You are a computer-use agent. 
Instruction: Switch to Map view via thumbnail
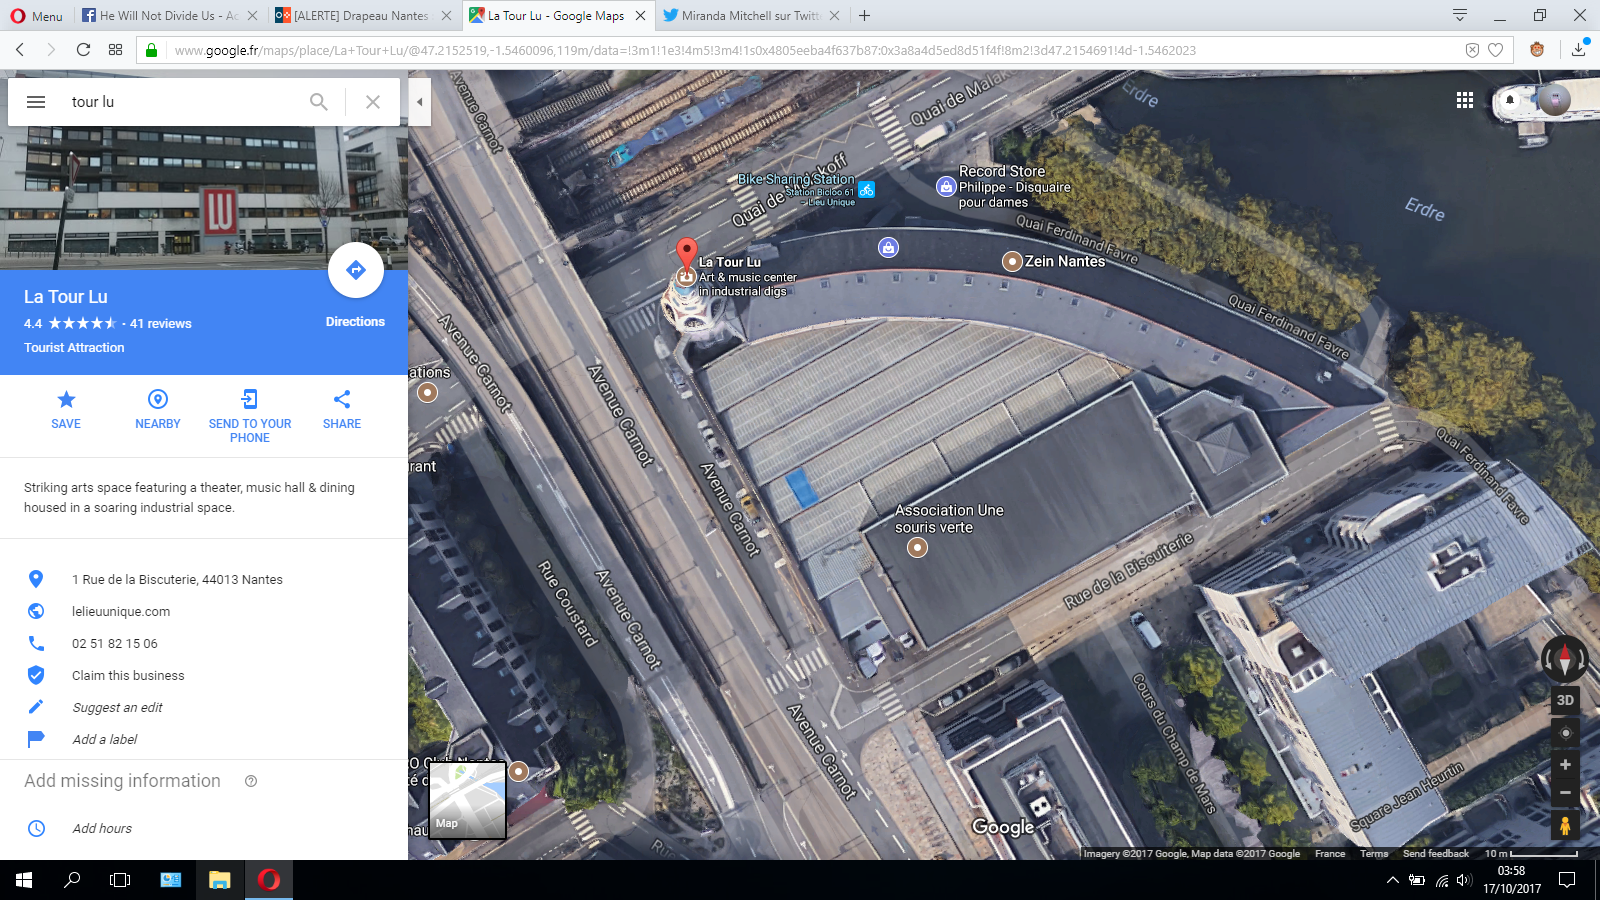pos(467,800)
